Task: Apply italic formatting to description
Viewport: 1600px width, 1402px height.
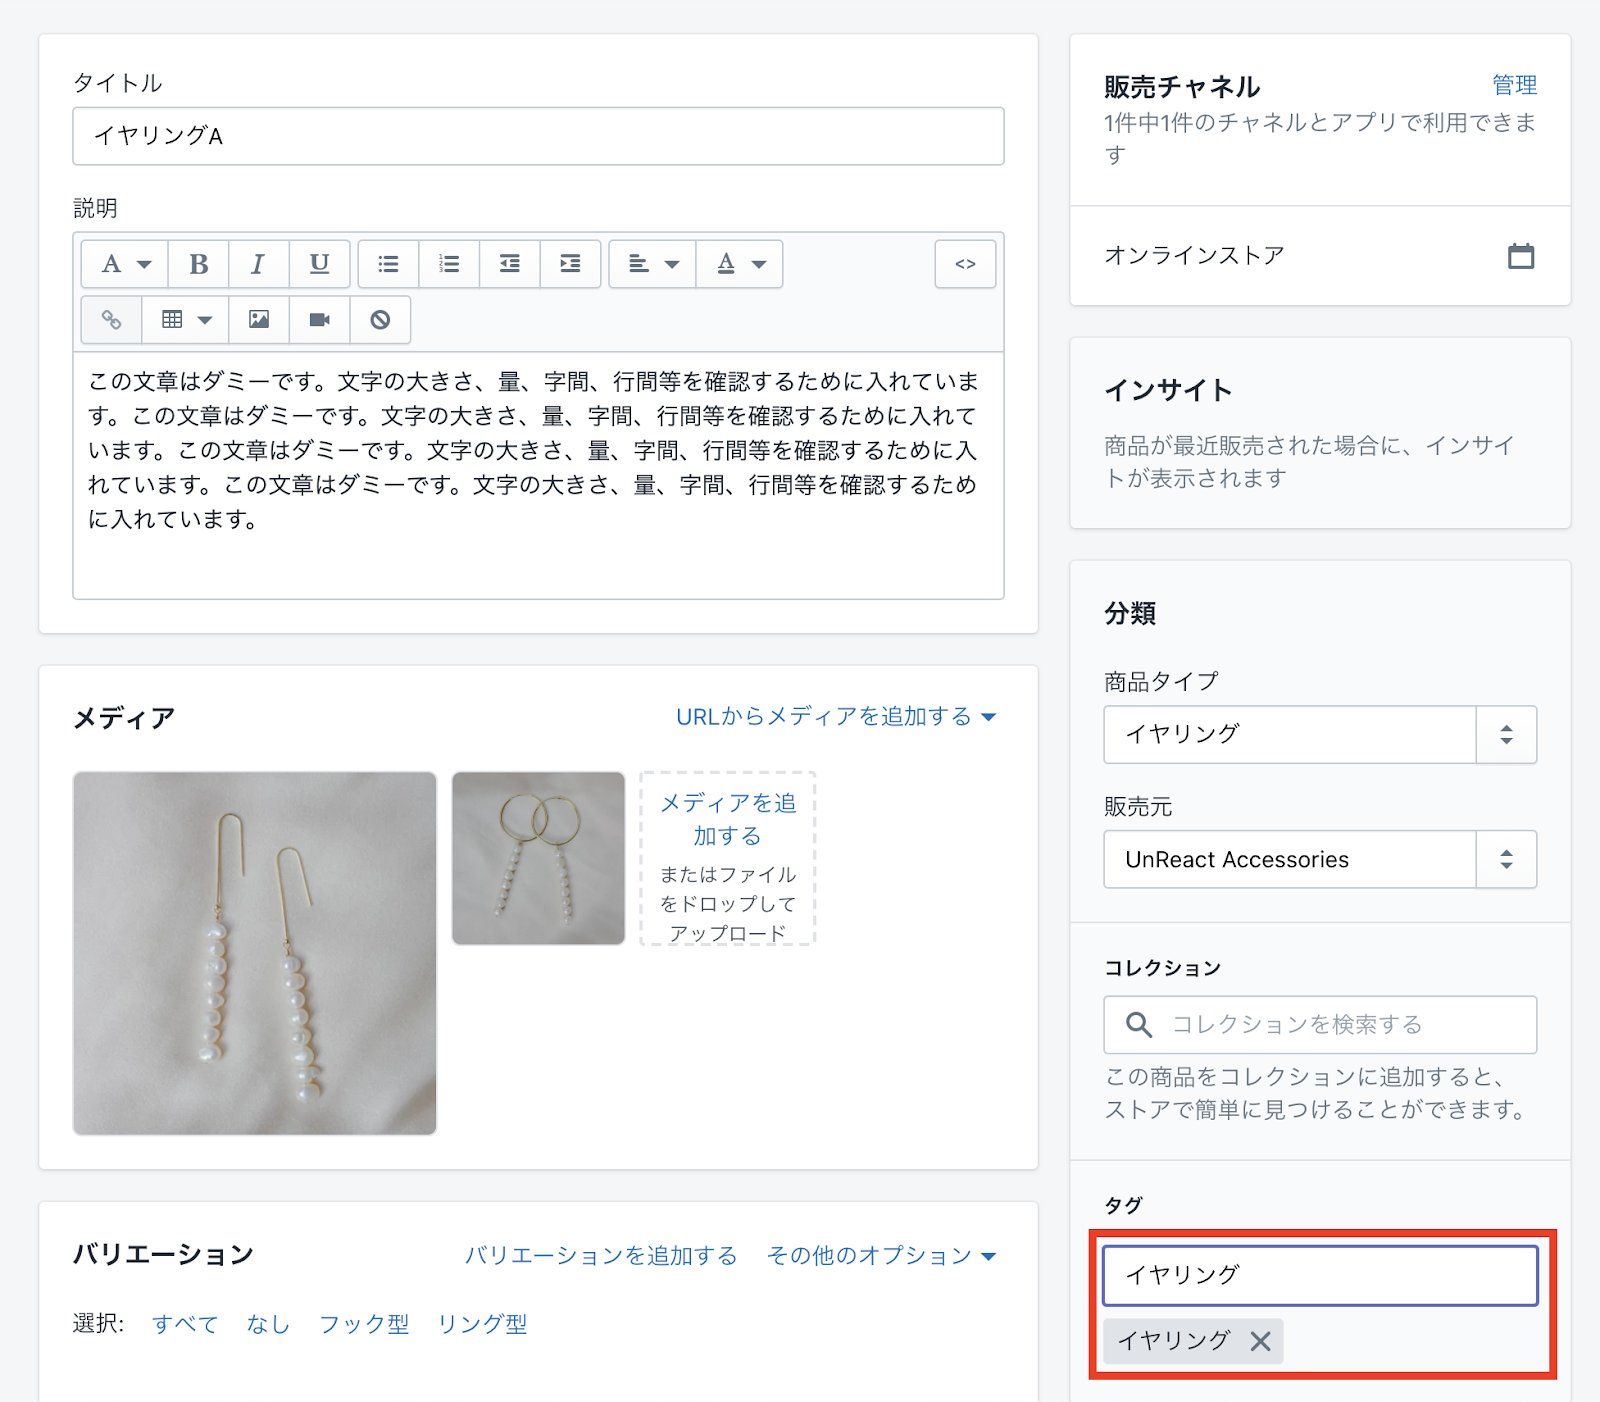Action: (258, 264)
